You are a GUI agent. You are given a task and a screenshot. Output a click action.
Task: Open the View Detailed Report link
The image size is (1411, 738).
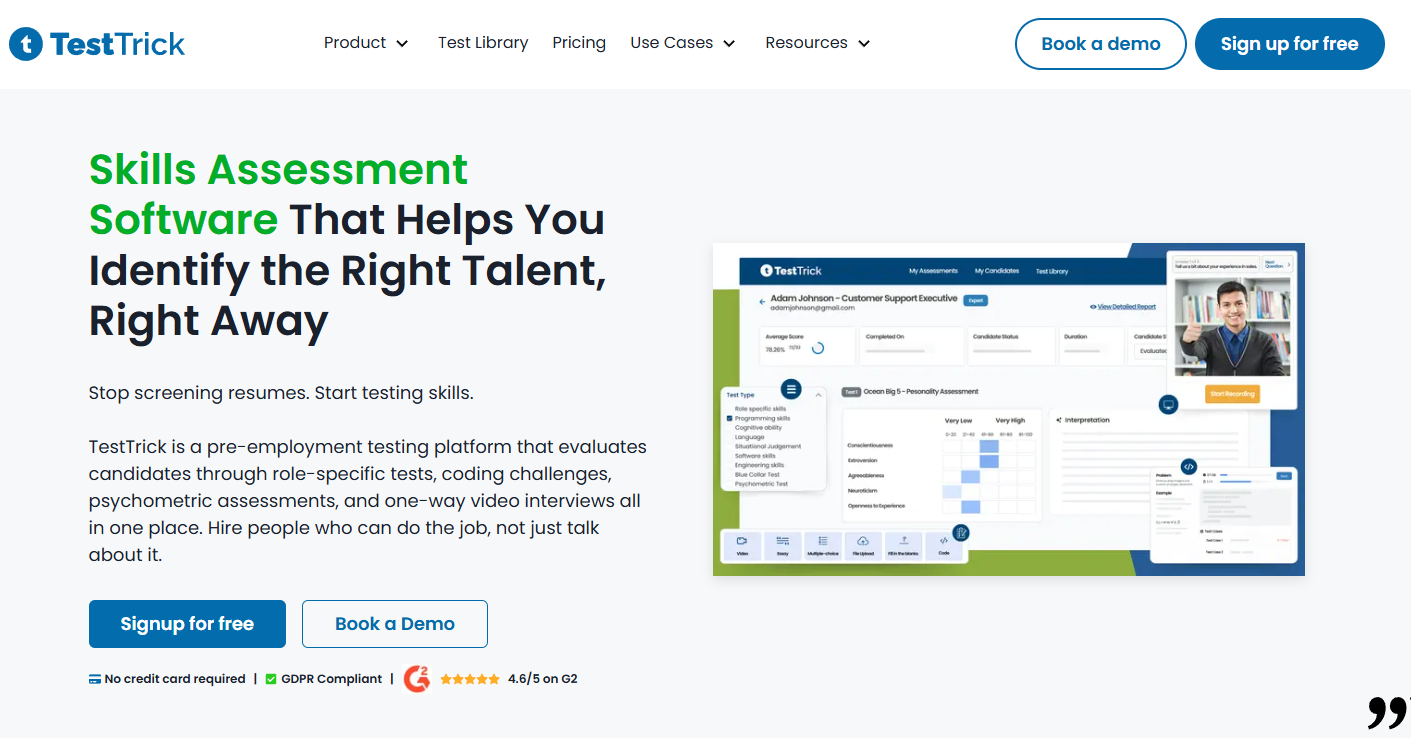(1122, 307)
